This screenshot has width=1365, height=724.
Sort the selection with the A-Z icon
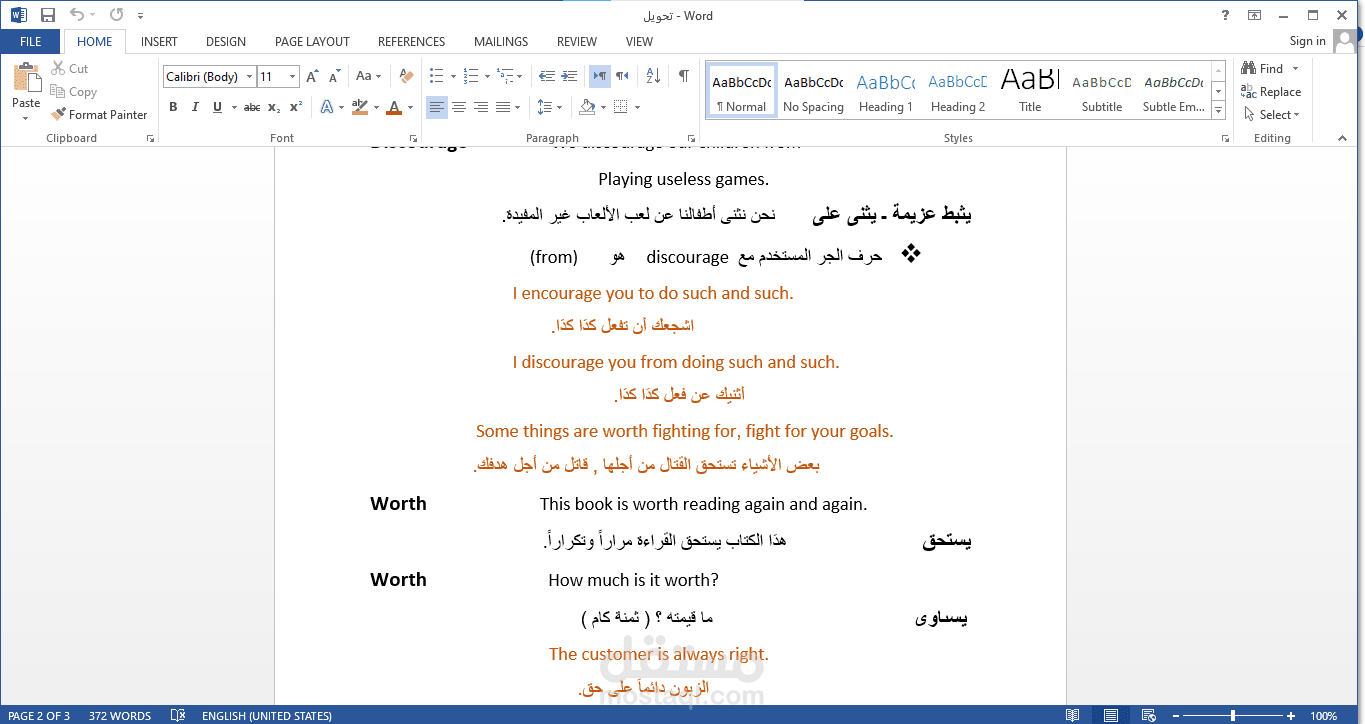pos(653,76)
